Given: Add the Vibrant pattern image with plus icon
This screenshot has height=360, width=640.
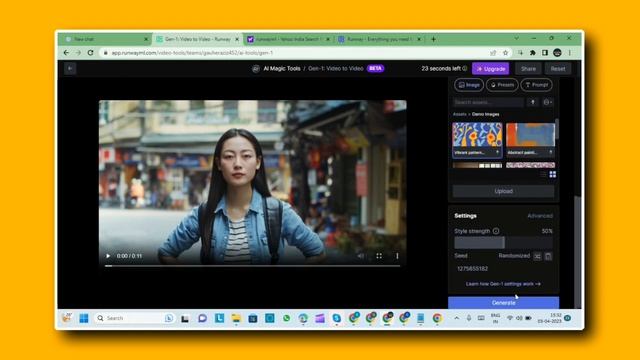Looking at the screenshot, I should coord(497,152).
